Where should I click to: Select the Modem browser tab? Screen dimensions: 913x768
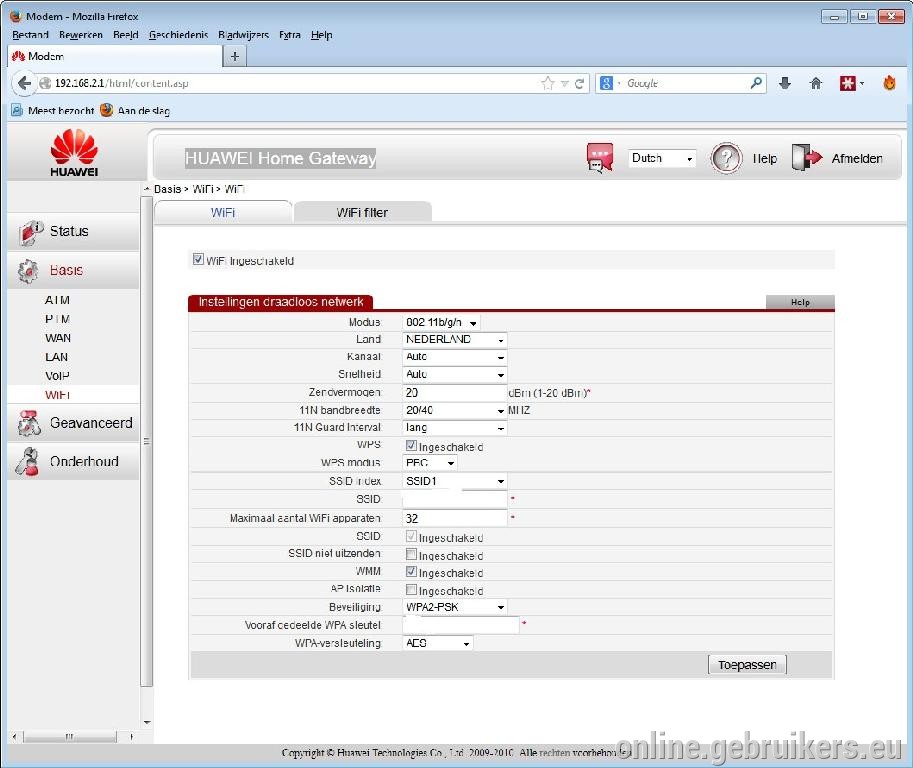point(115,56)
